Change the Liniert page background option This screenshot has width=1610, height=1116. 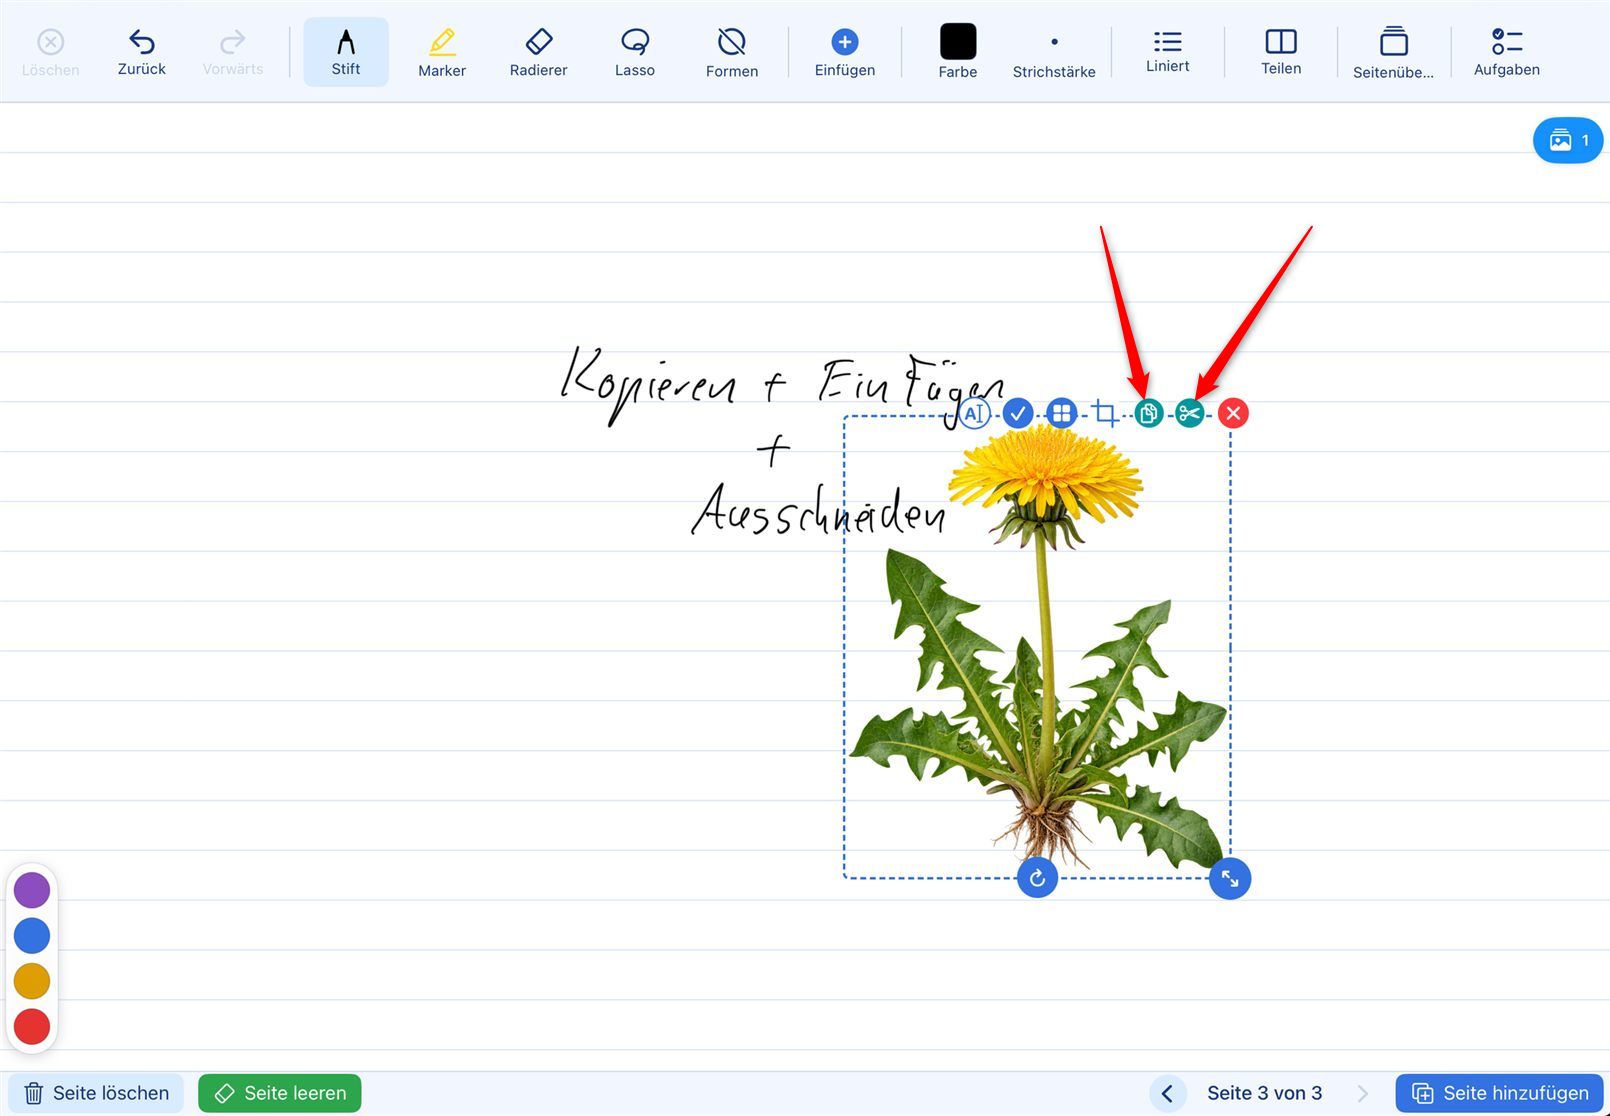tap(1168, 53)
